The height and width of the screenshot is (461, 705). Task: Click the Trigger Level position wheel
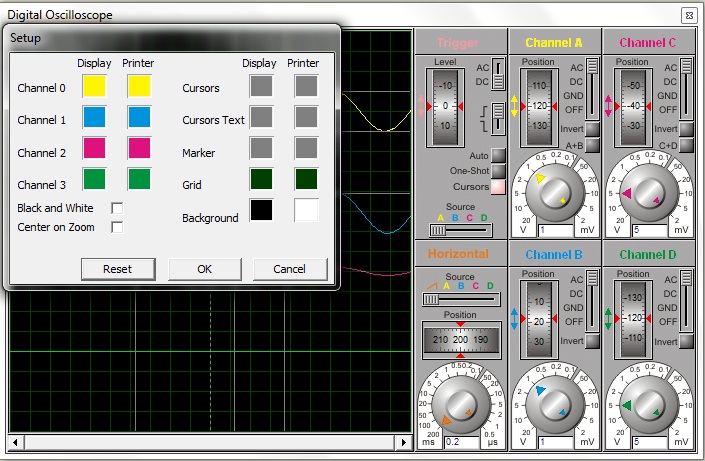(446, 105)
